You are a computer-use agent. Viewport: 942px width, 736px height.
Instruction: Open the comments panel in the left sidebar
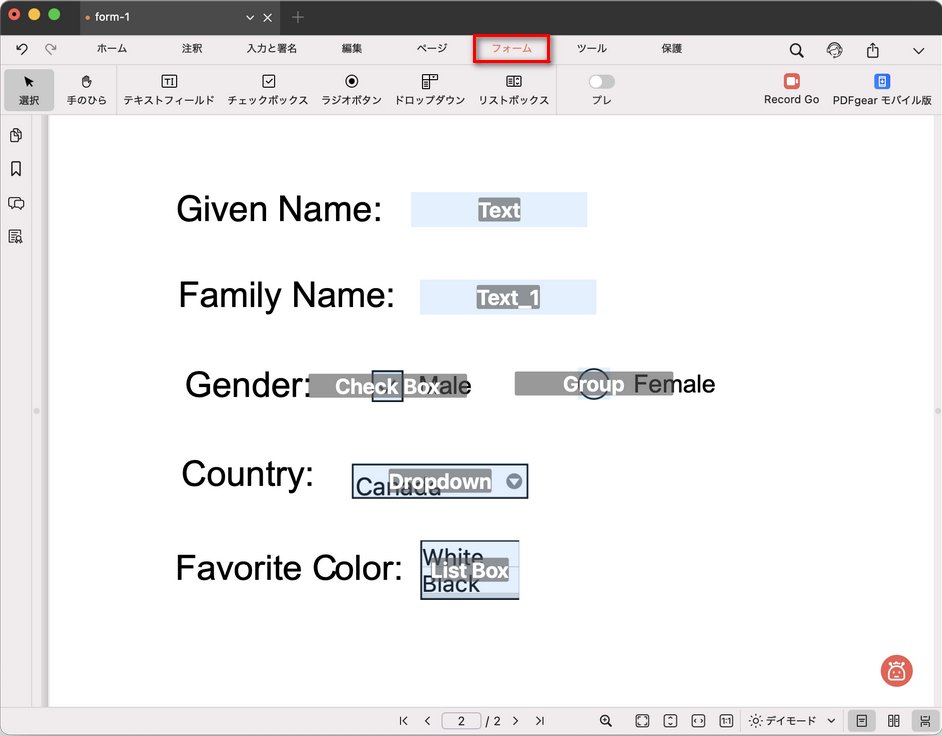pos(16,203)
